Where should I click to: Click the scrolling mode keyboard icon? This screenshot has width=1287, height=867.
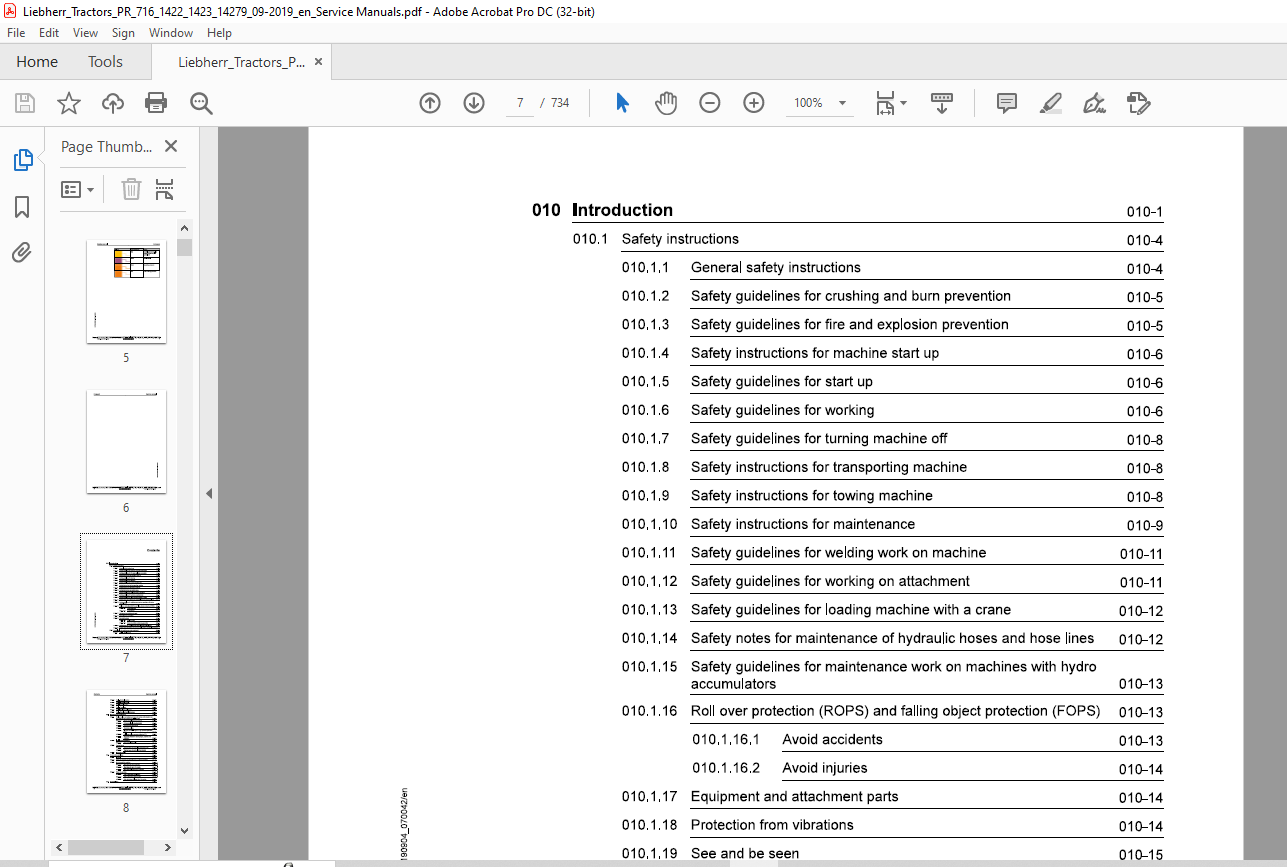[x=941, y=103]
